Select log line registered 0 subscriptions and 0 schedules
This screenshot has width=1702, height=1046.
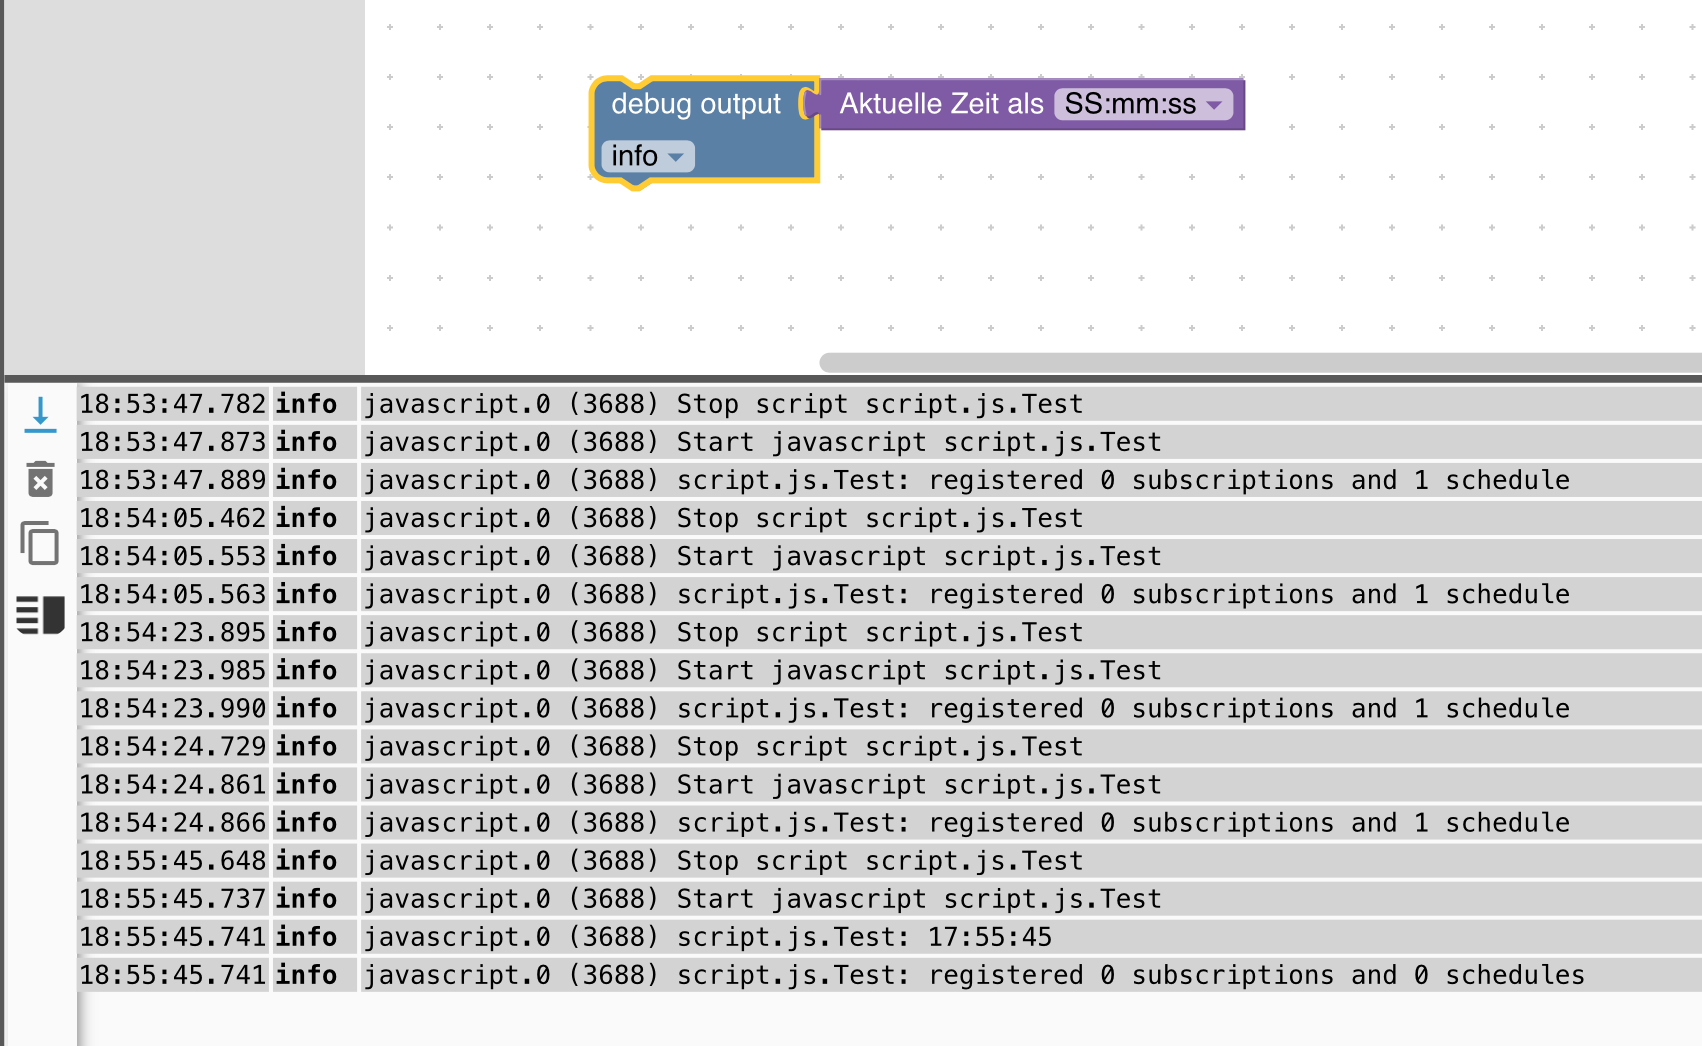coord(890,975)
